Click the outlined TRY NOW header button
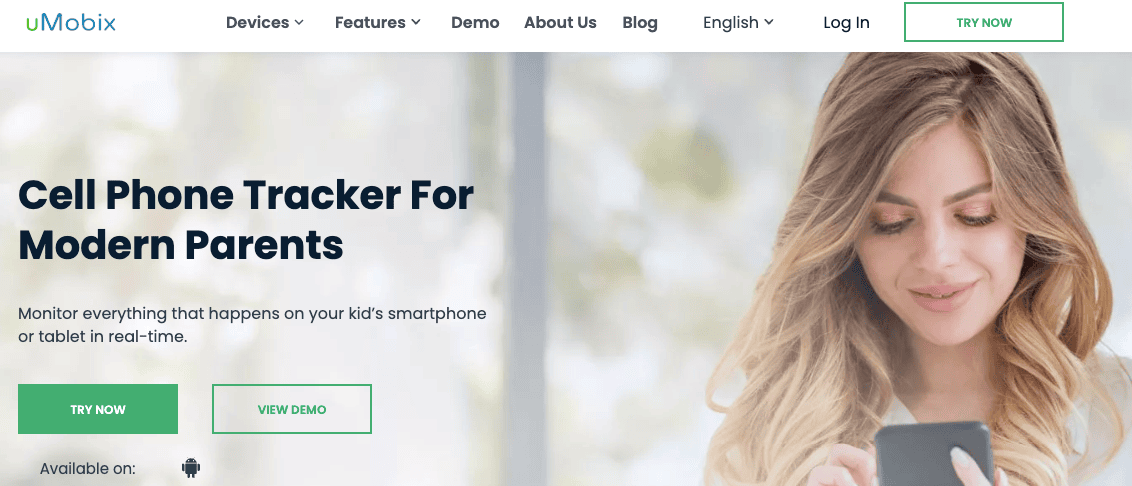Image resolution: width=1132 pixels, height=486 pixels. (x=984, y=22)
